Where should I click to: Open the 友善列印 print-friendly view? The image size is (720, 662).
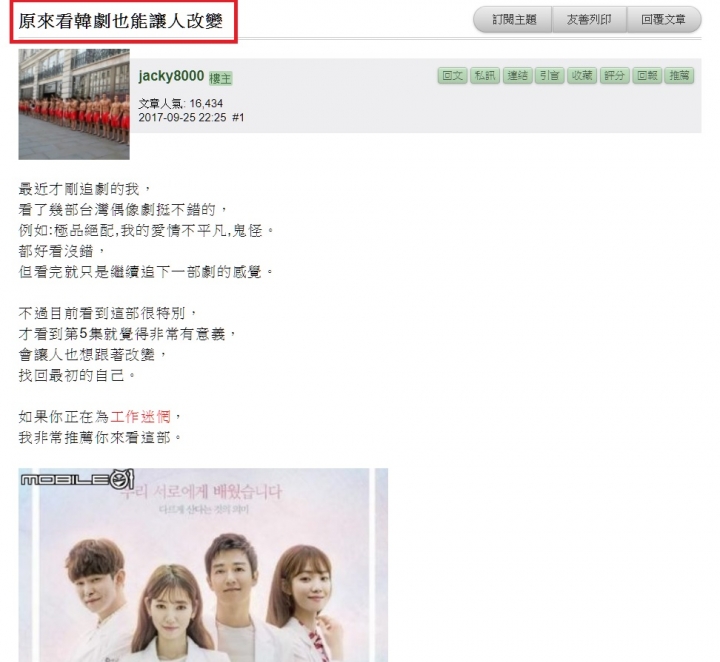[x=589, y=20]
